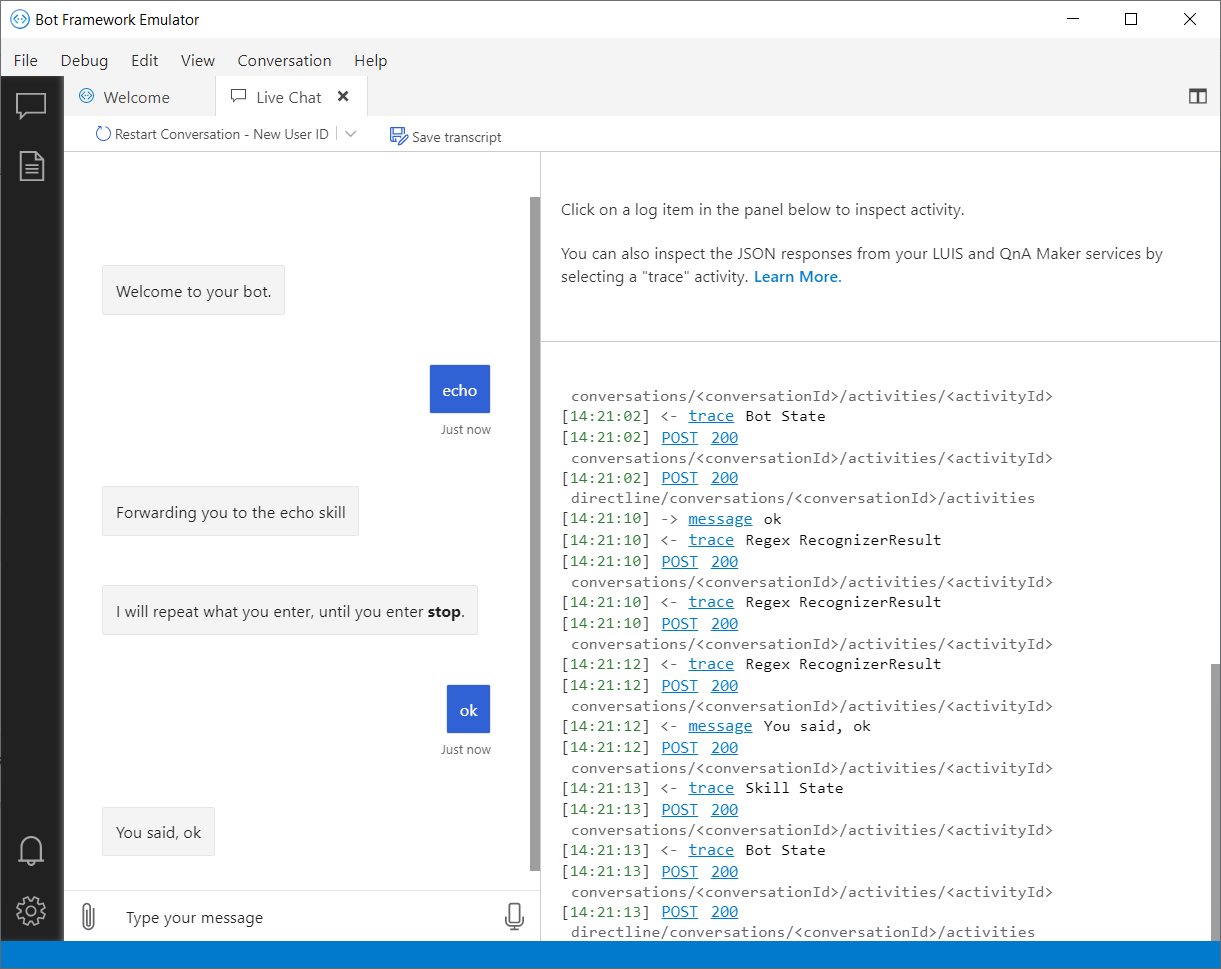Switch to the Welcome tab
Screen dimensions: 1221x969
(136, 97)
